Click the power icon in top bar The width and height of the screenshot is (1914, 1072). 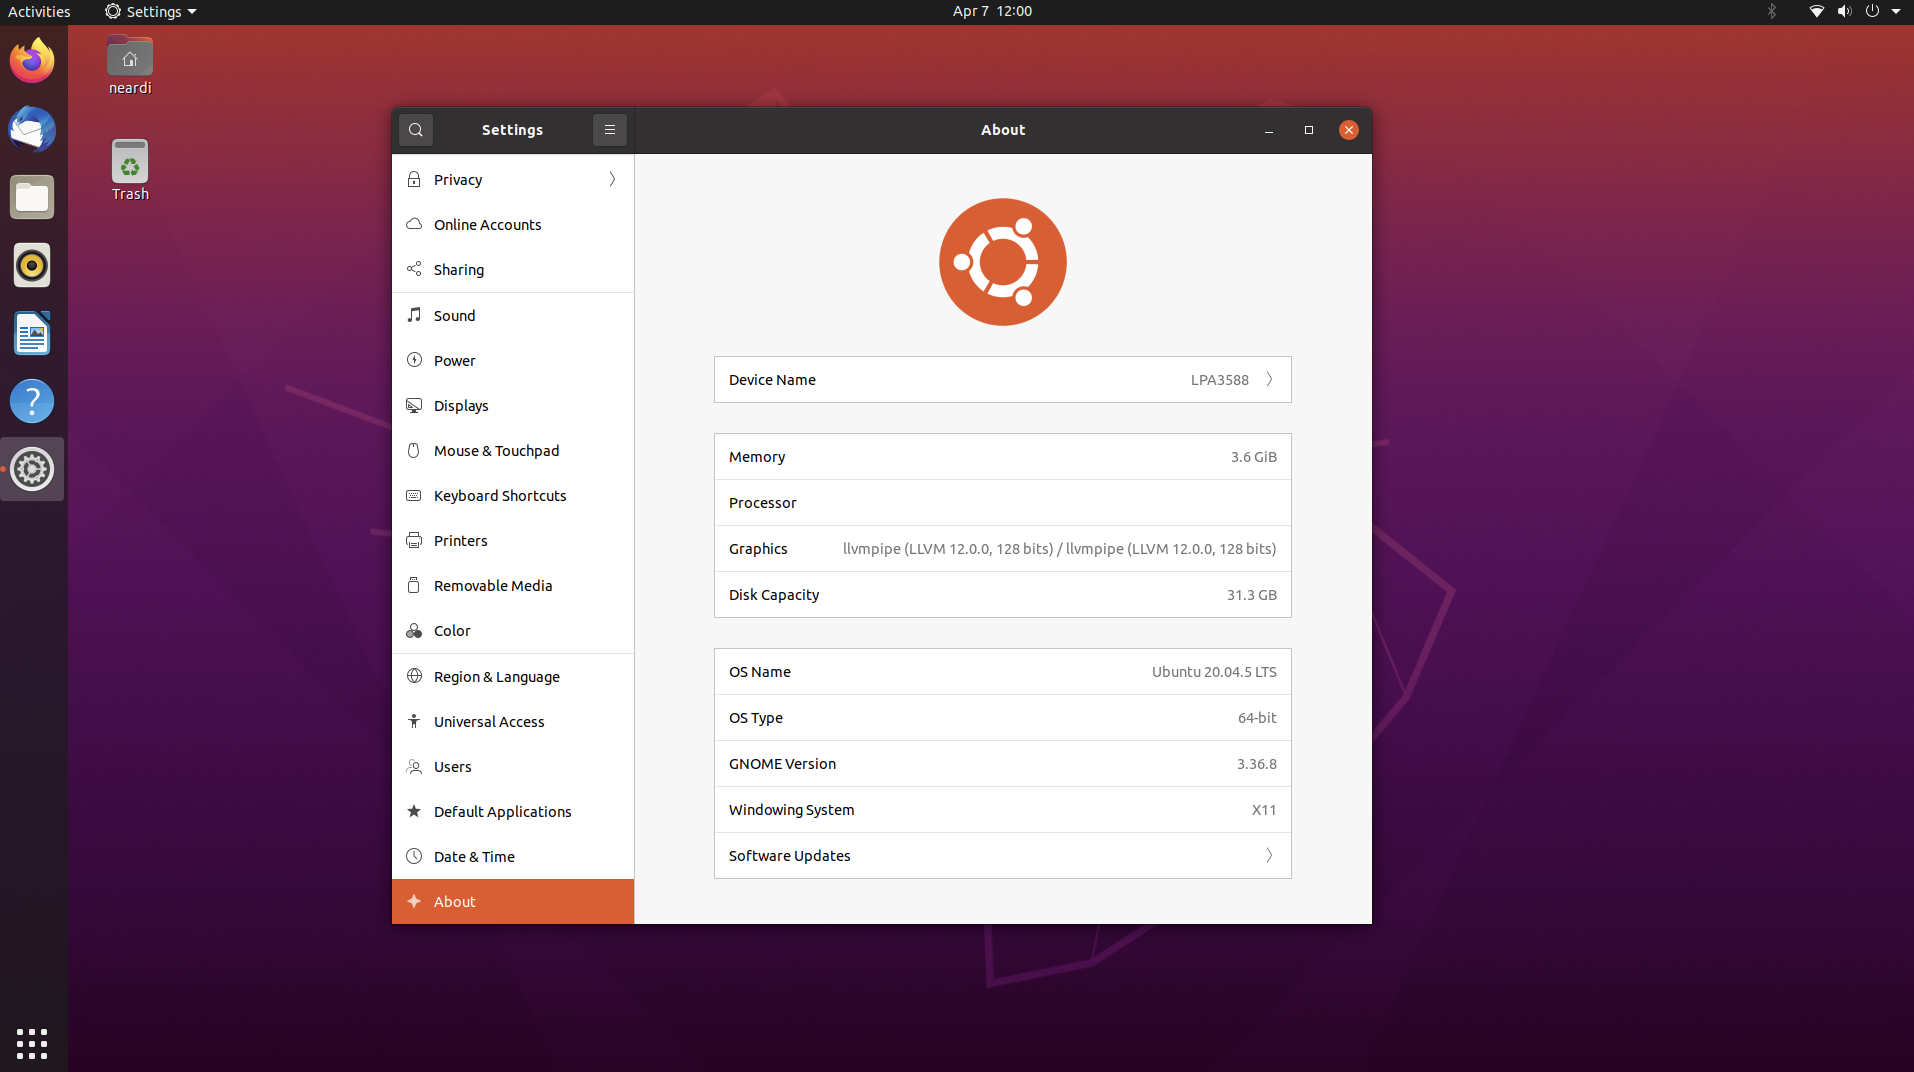pos(1872,11)
